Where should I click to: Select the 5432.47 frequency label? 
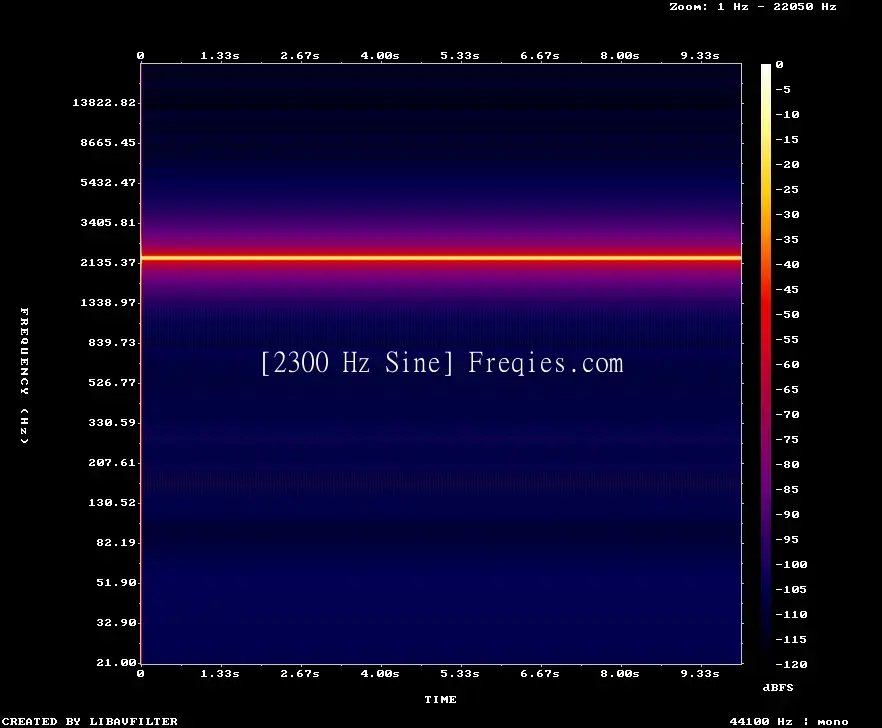click(x=108, y=182)
